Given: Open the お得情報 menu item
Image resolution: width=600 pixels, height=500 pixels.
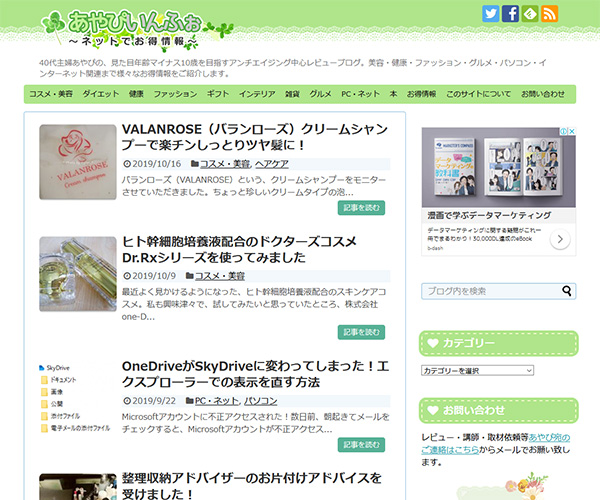Looking at the screenshot, I should pos(421,94).
